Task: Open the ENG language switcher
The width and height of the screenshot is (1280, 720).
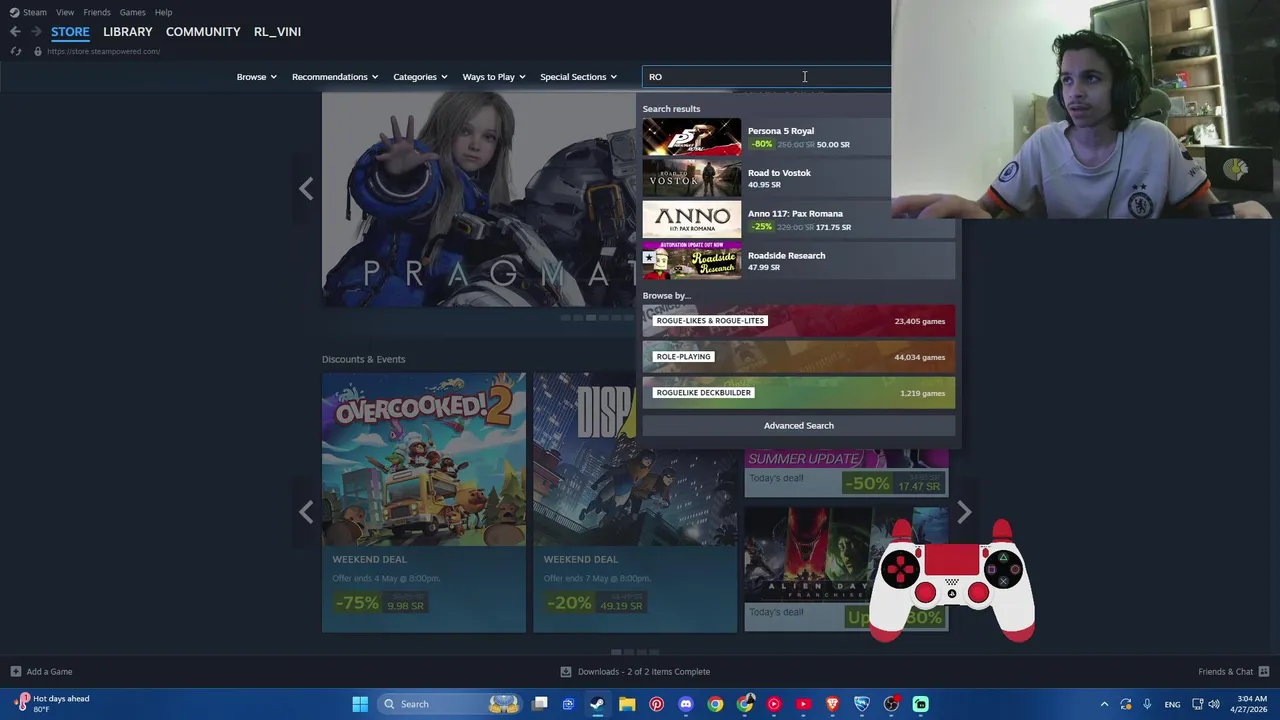Action: point(1172,704)
